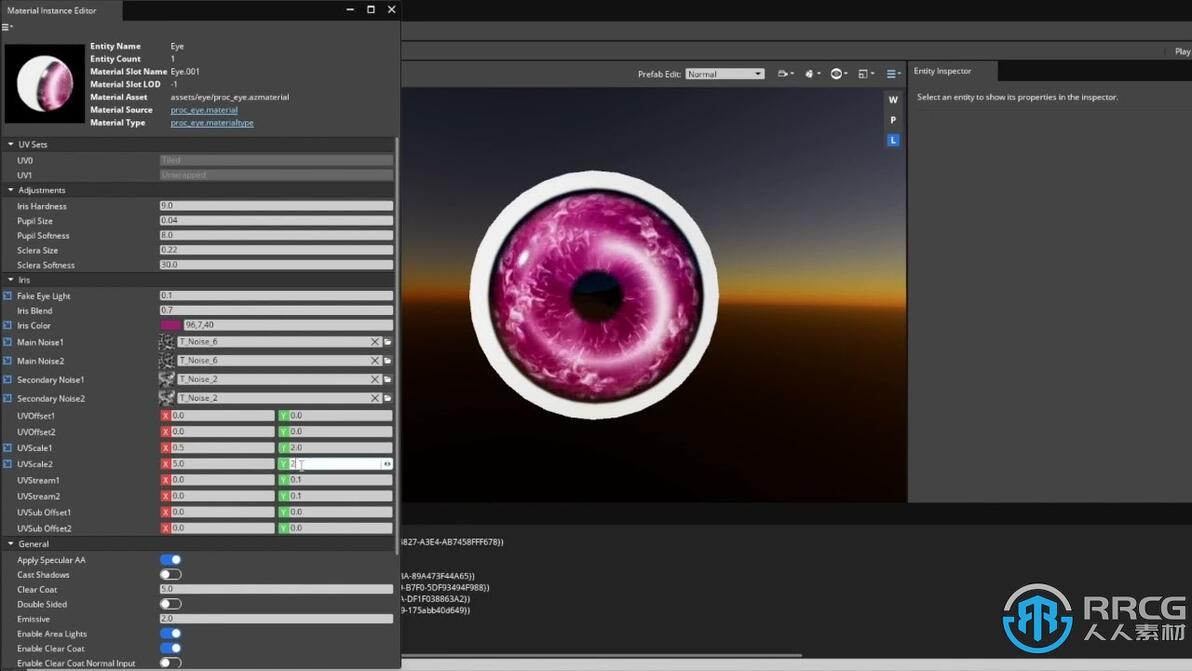Open the Material Instance Editor hamburger menu

tap(7, 27)
